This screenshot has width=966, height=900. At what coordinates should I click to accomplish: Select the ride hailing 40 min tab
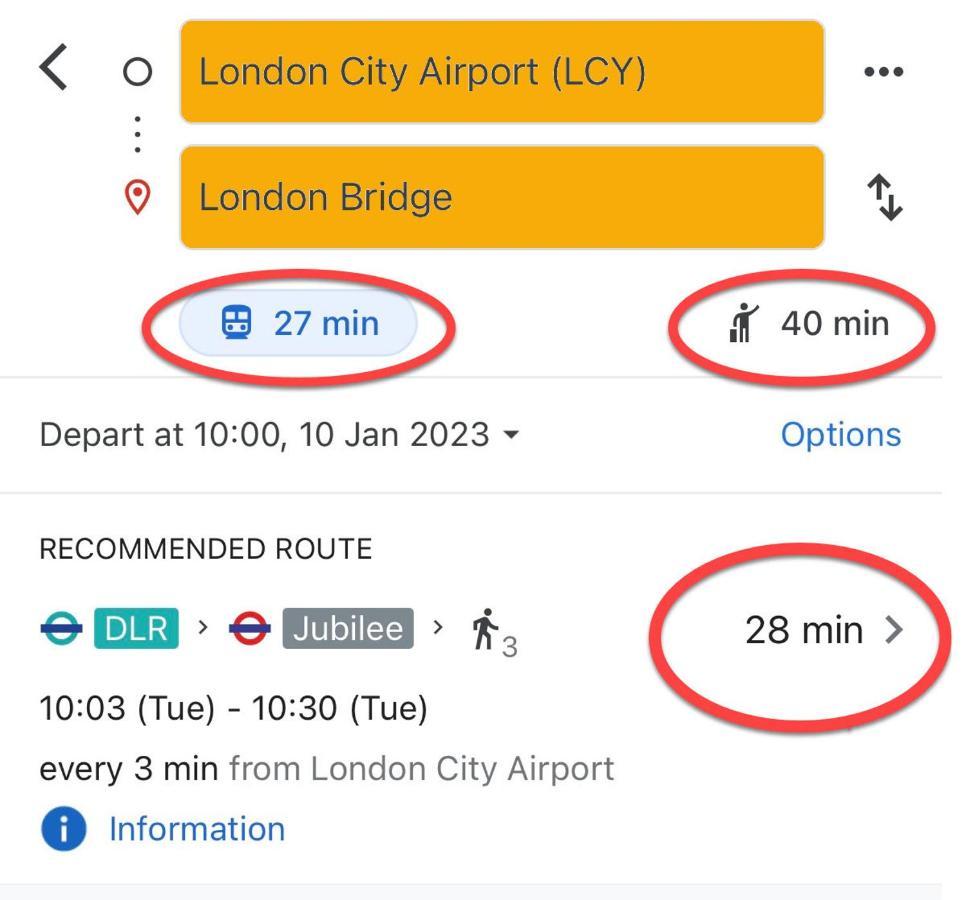pyautogui.click(x=808, y=323)
